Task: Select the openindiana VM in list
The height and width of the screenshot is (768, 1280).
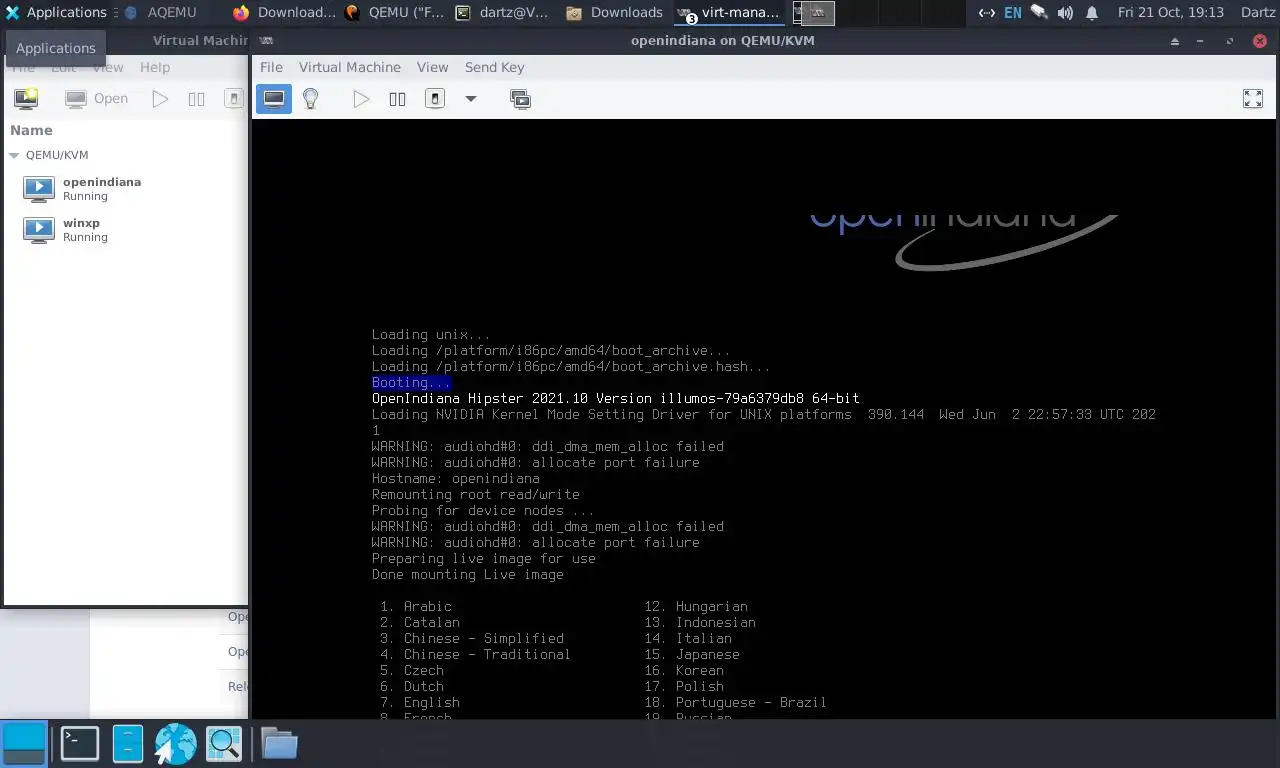Action: click(x=125, y=189)
